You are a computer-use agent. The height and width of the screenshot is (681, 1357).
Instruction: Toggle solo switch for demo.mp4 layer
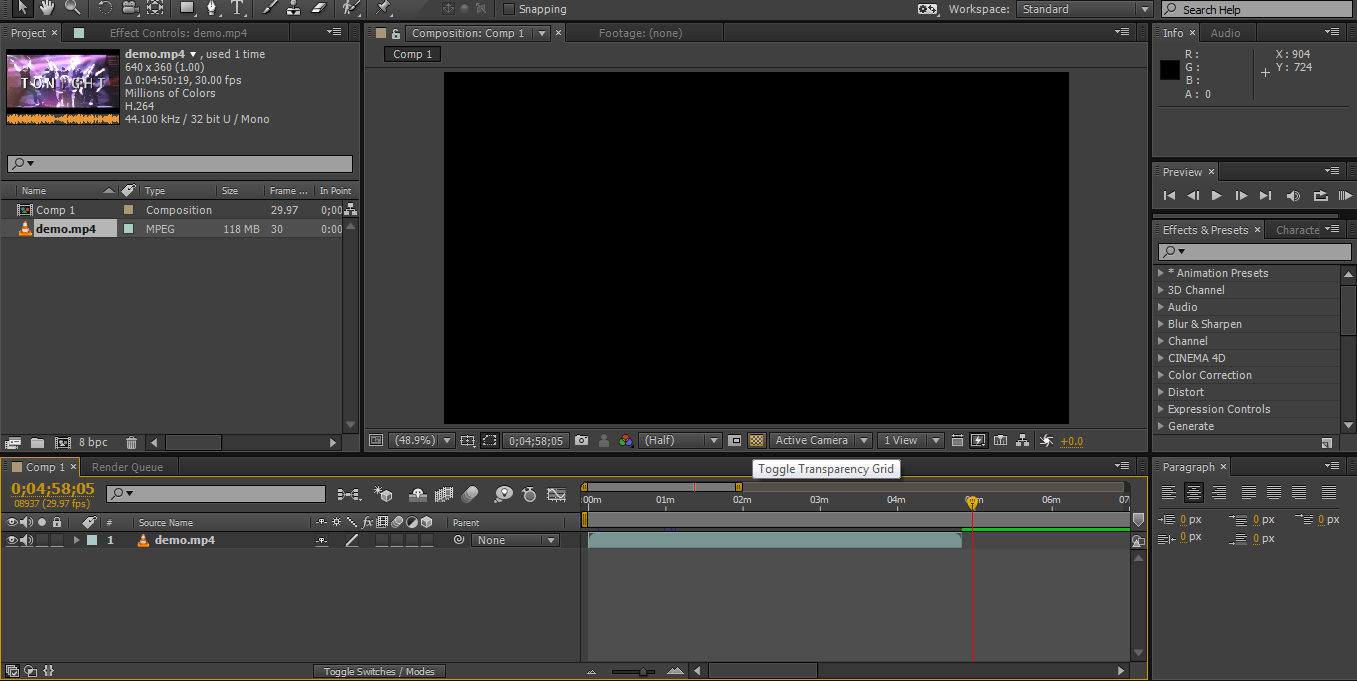pyautogui.click(x=42, y=540)
